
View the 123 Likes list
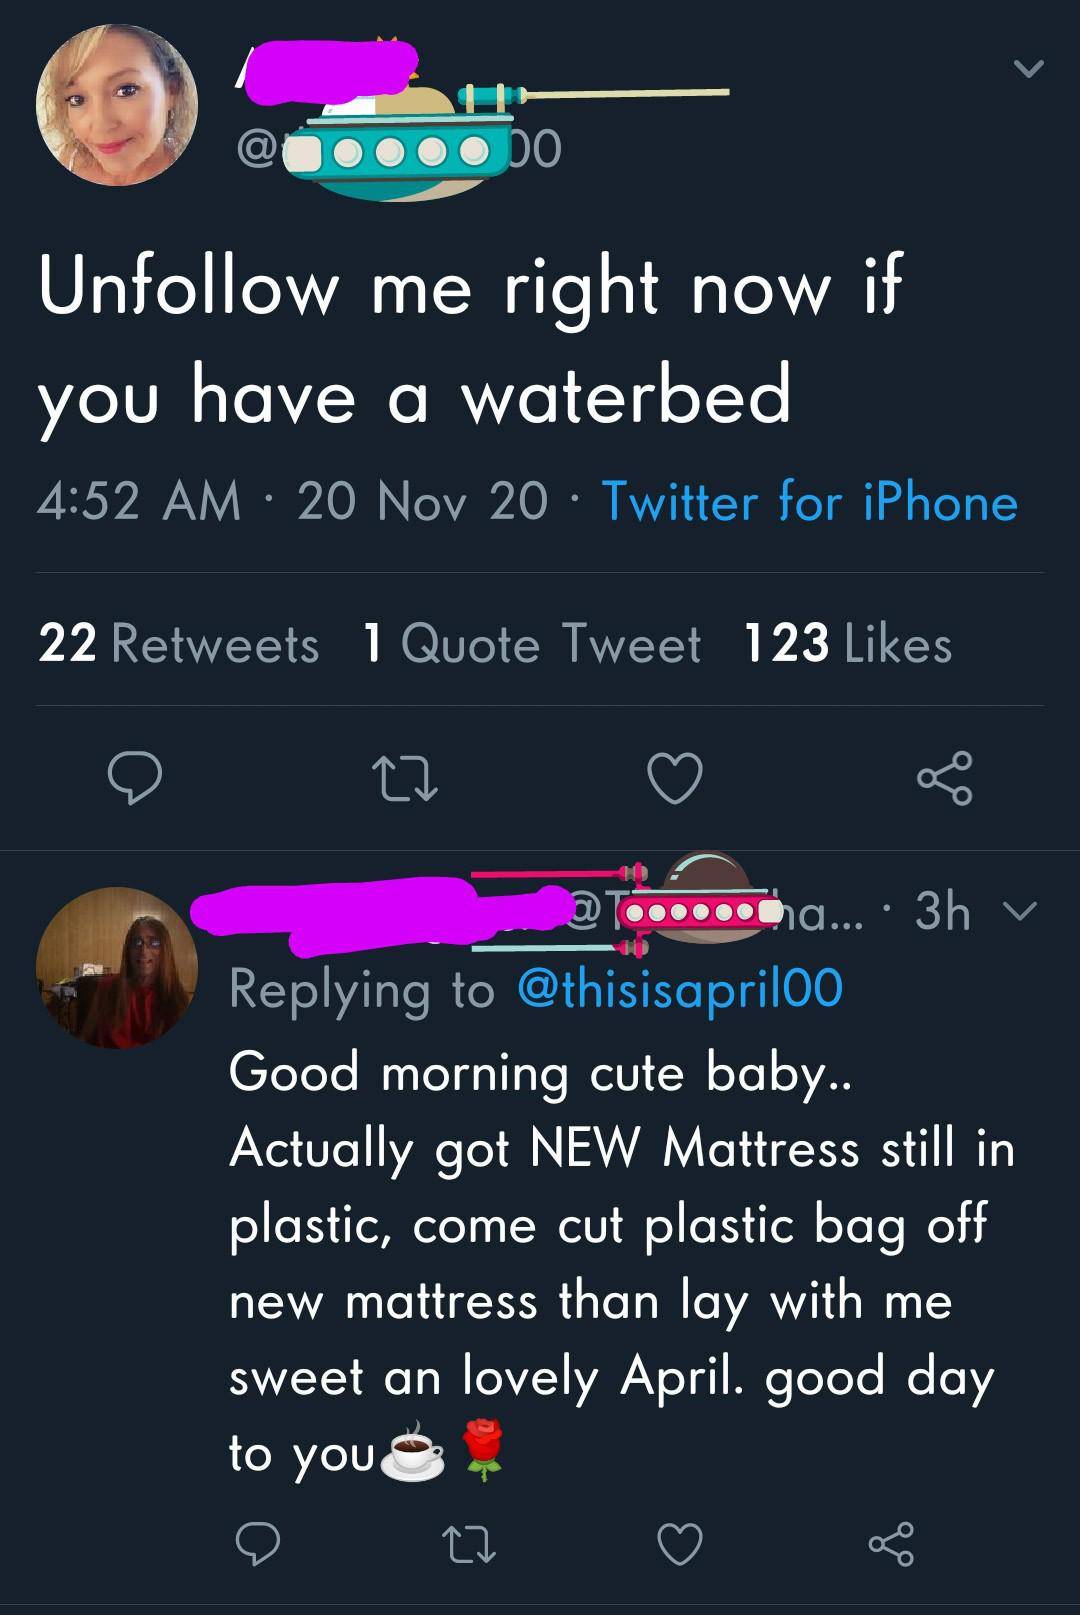848,643
